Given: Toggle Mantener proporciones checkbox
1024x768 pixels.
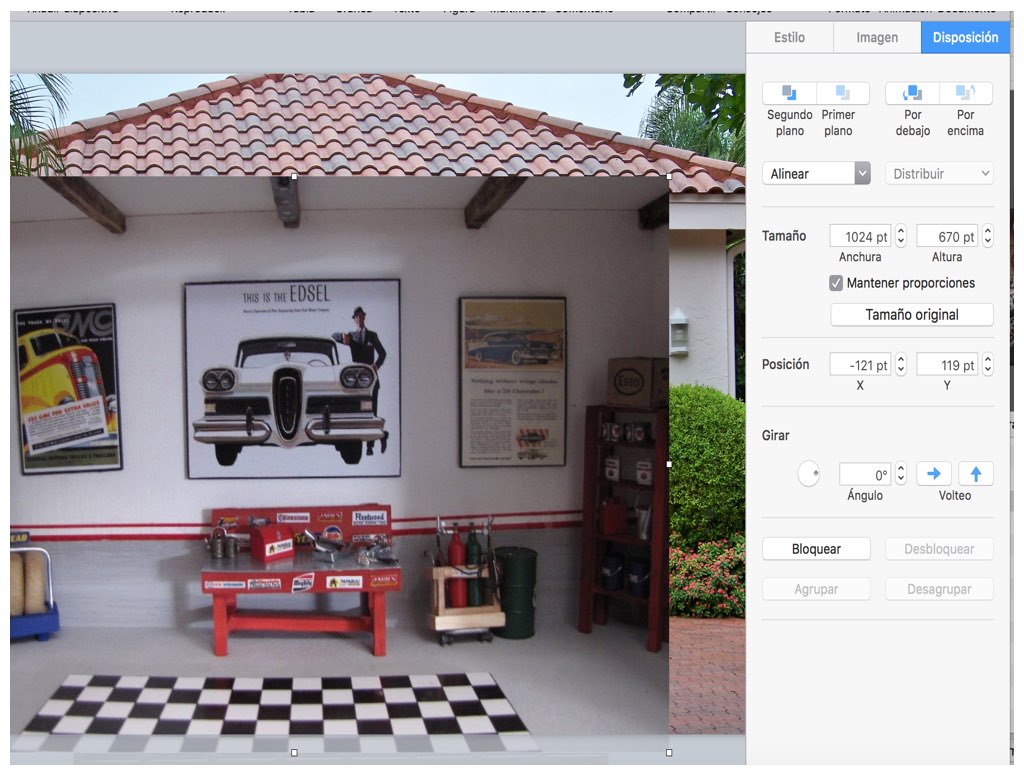Looking at the screenshot, I should 836,283.
